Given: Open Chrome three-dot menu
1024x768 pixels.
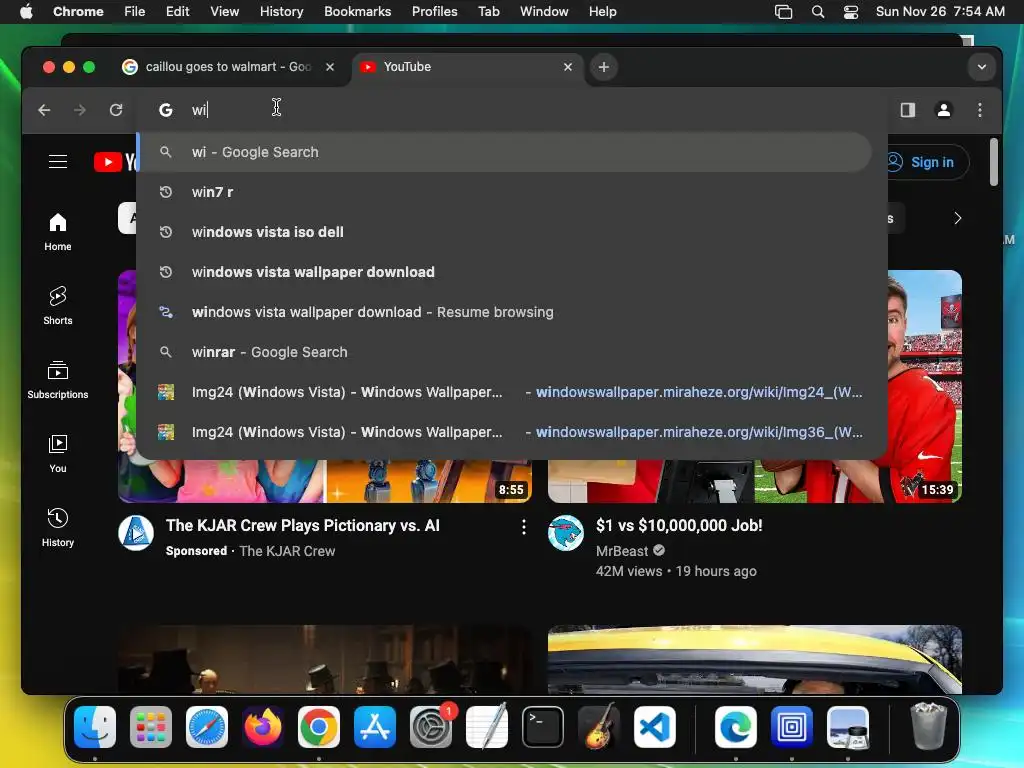Looking at the screenshot, I should coord(980,110).
